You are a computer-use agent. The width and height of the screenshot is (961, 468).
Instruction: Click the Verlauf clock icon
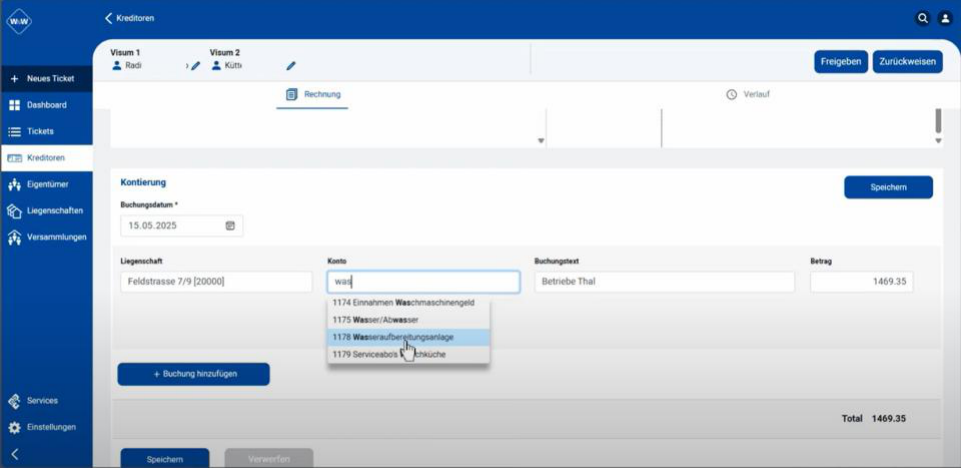731,95
